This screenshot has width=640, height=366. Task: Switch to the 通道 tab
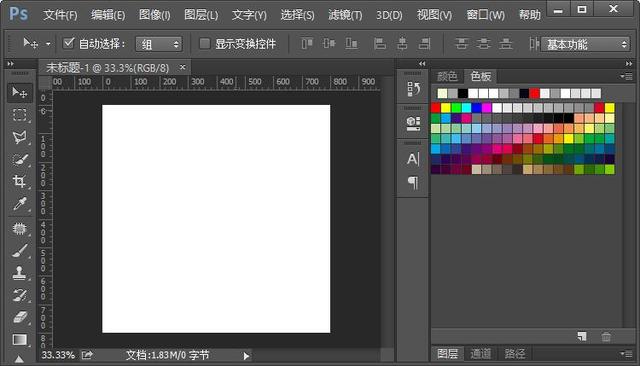[x=481, y=354]
